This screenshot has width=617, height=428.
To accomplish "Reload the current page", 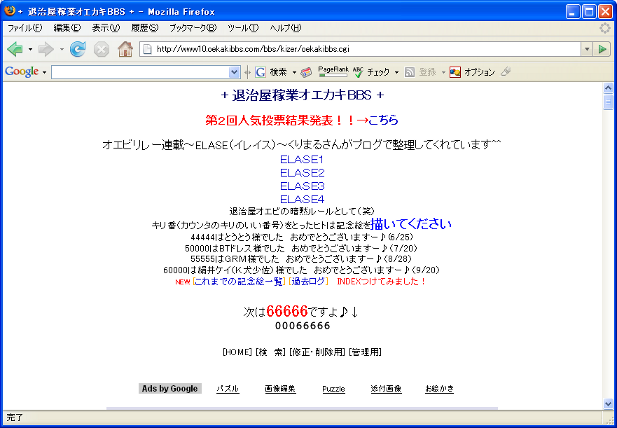I will pyautogui.click(x=78, y=48).
